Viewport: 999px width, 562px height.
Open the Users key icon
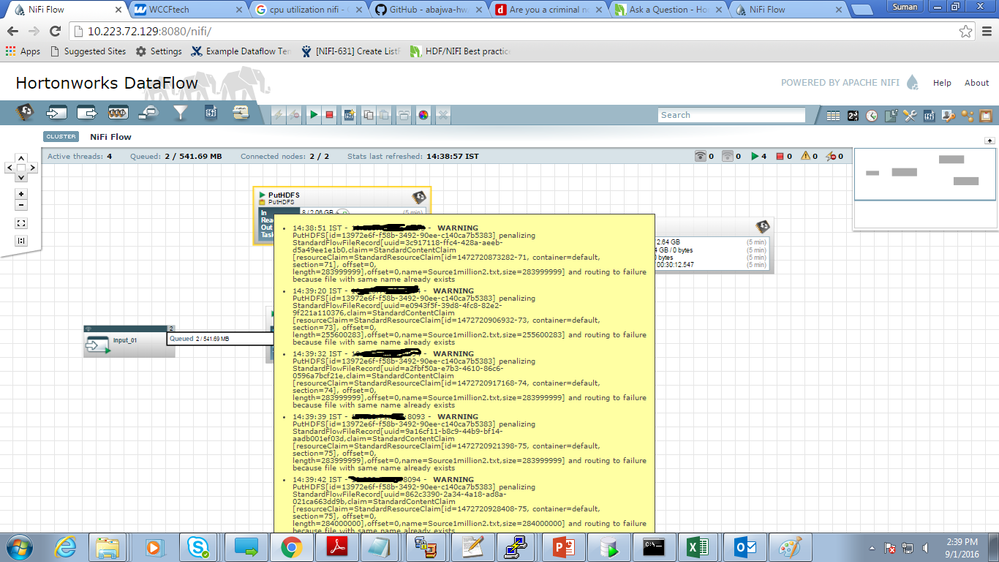948,115
